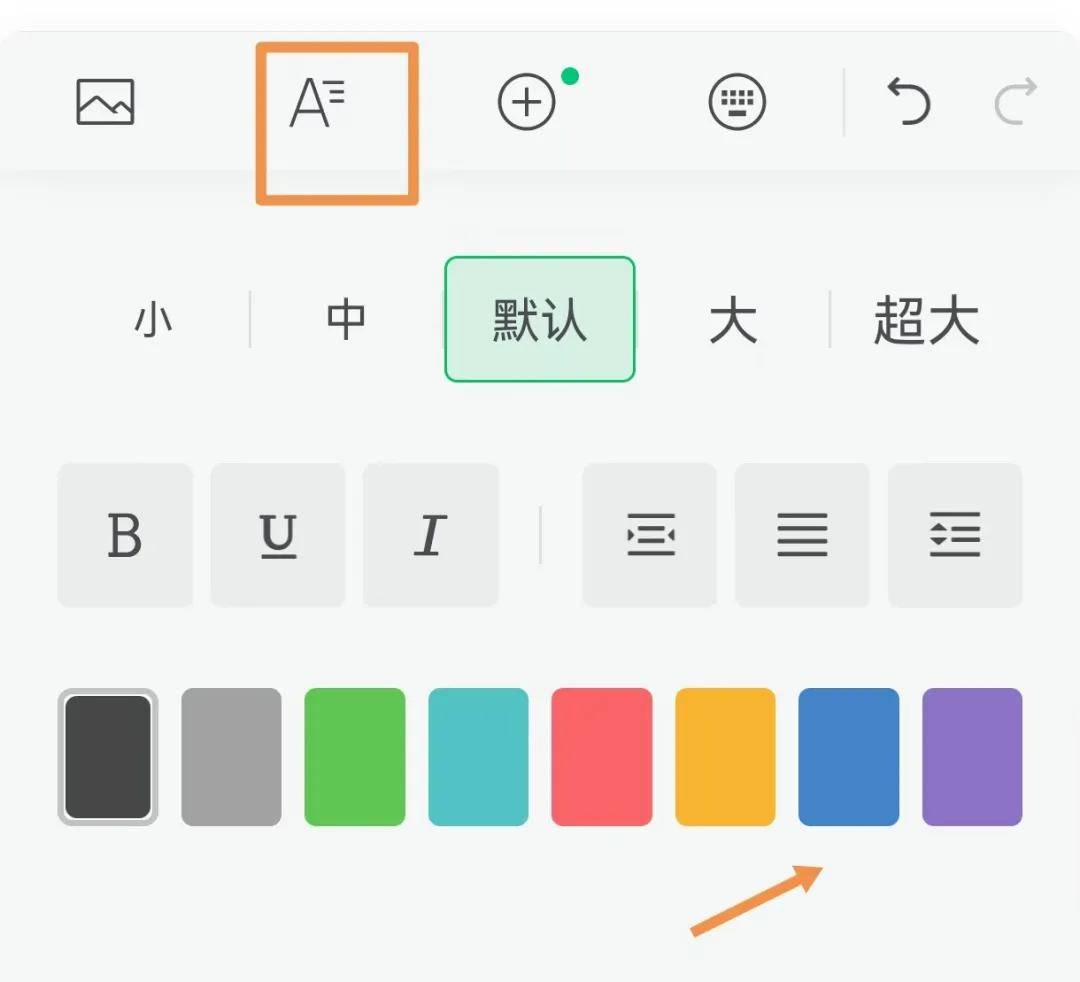Select the text alignment lines icon
This screenshot has width=1080, height=982.
tap(802, 535)
